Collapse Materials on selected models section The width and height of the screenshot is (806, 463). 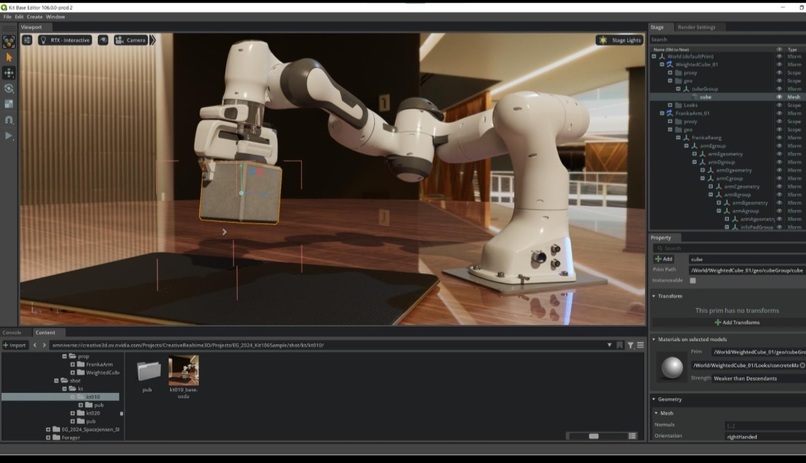tap(654, 339)
